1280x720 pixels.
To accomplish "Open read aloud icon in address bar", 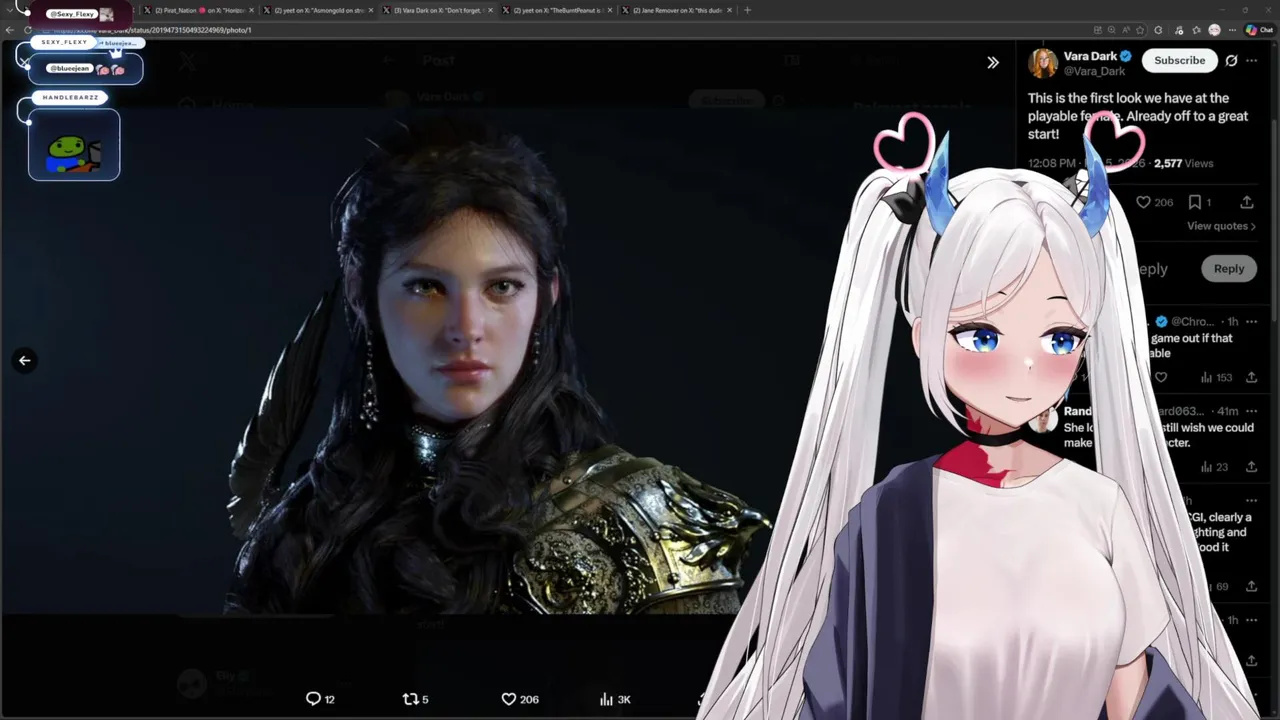I will point(1126,30).
